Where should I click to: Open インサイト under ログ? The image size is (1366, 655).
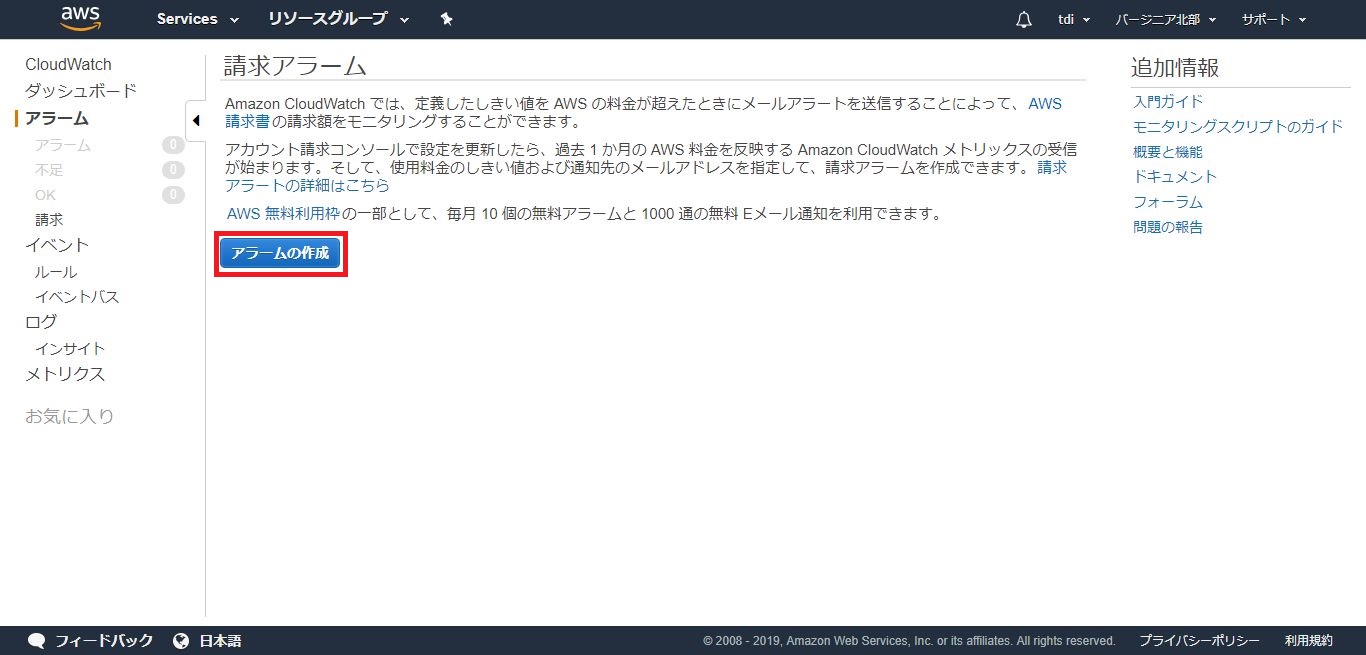[x=70, y=349]
